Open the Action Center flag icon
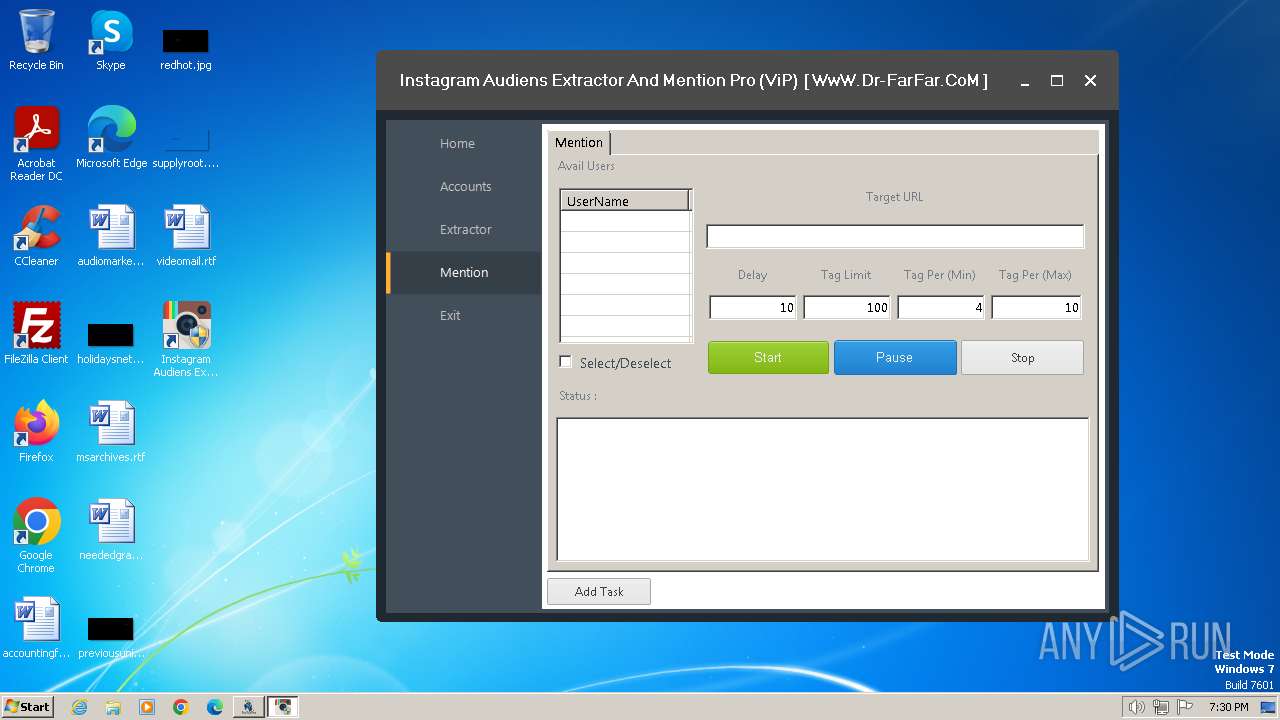Viewport: 1280px width, 720px height. (x=1185, y=707)
